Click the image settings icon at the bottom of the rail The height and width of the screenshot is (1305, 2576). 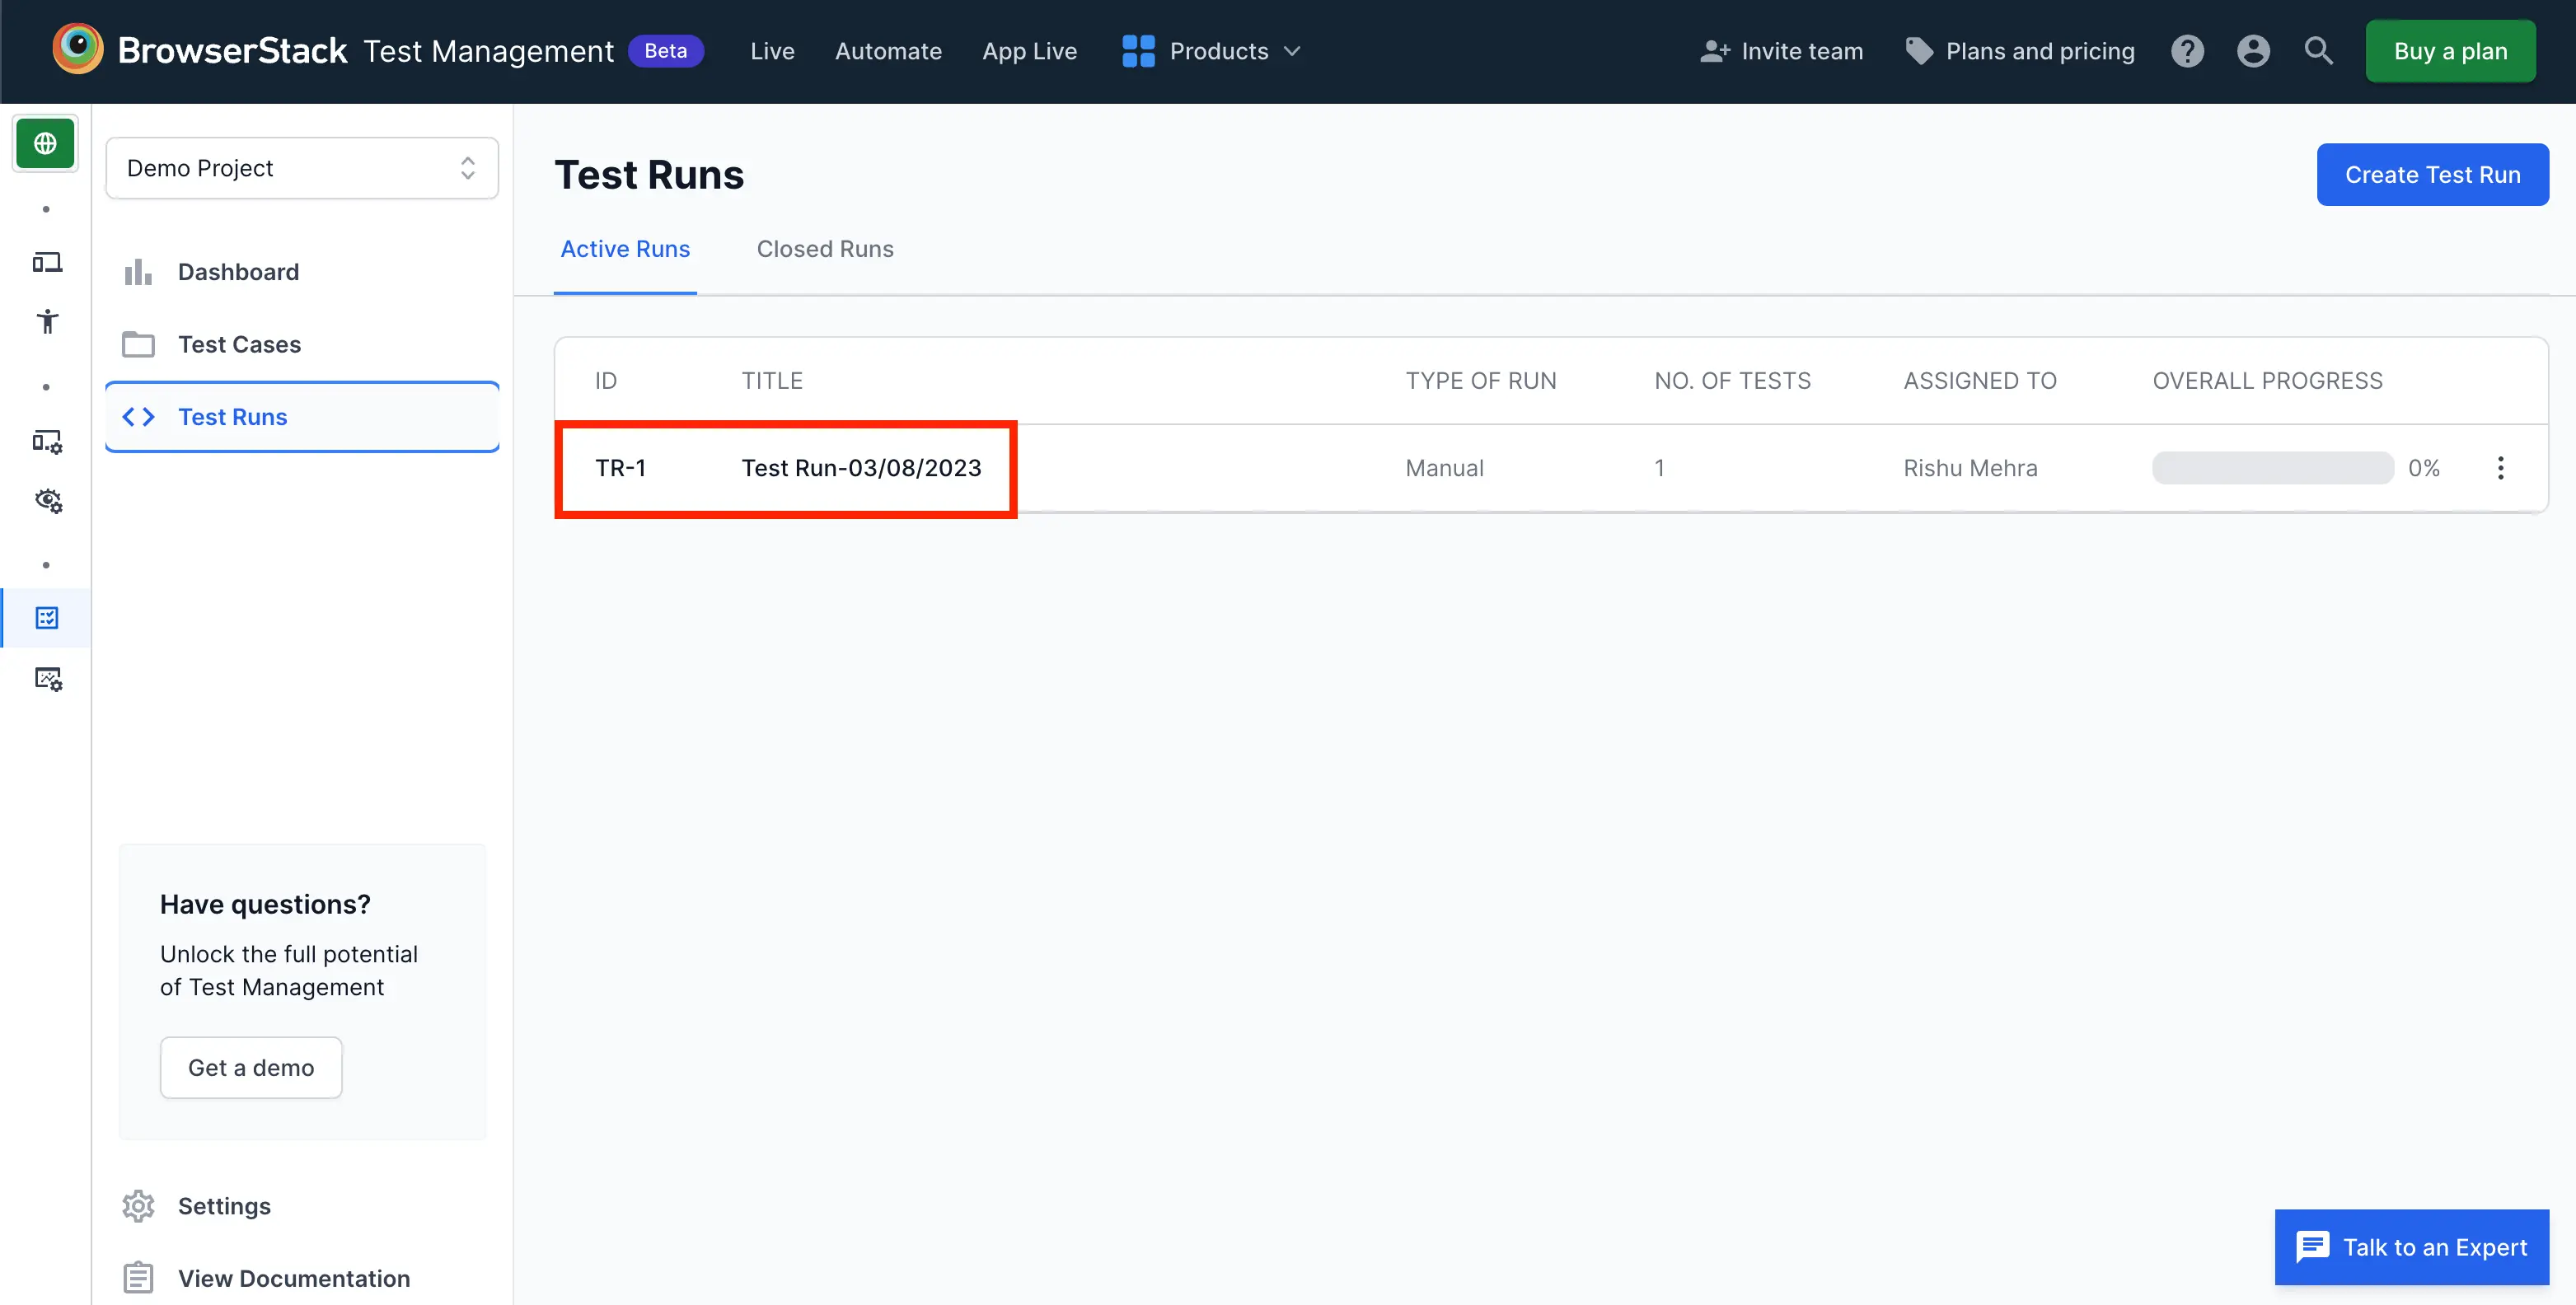[47, 679]
